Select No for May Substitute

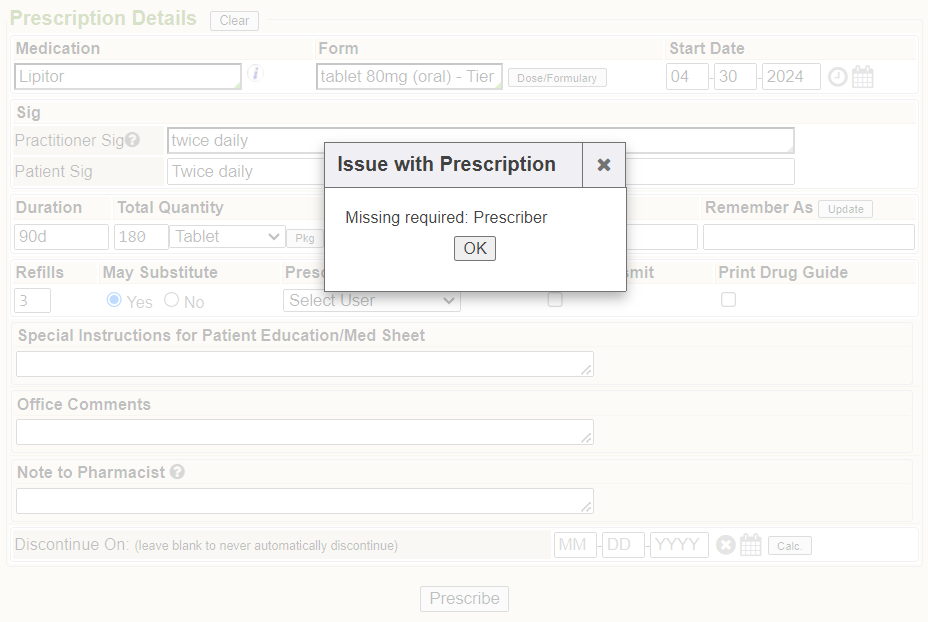[x=172, y=300]
